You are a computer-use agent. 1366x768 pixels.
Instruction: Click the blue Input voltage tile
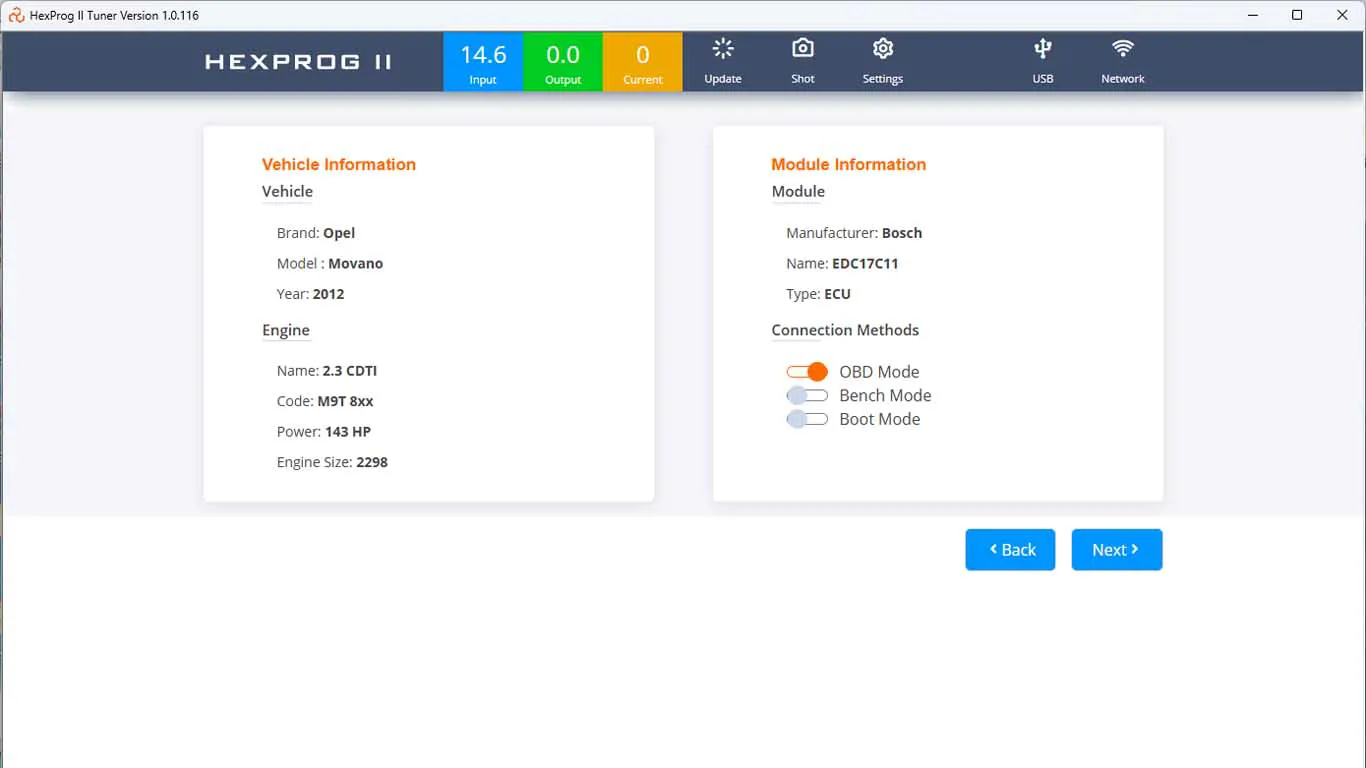[483, 62]
